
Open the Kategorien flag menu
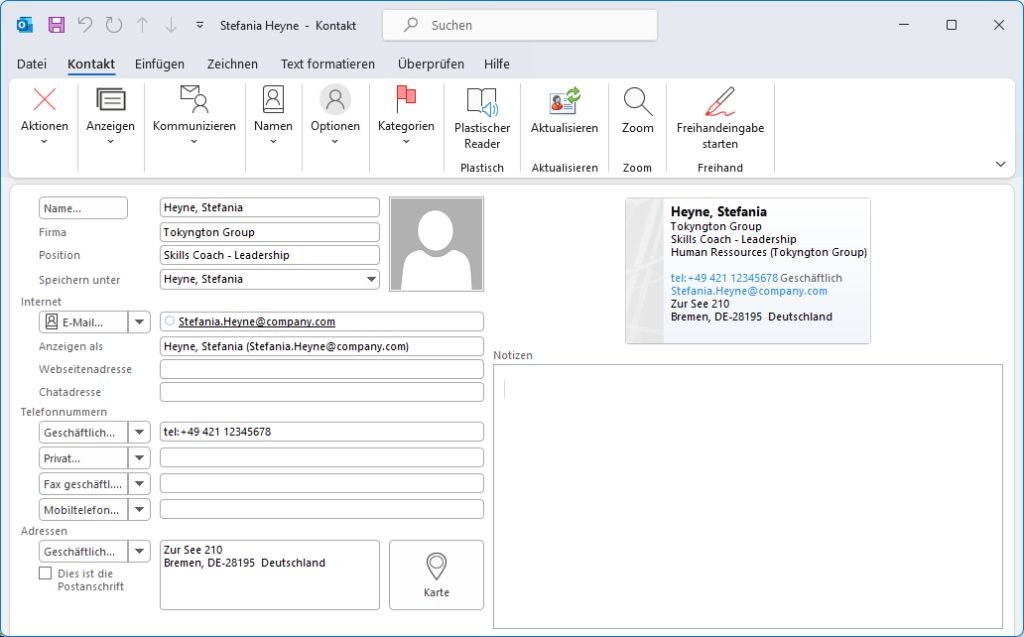point(406,116)
